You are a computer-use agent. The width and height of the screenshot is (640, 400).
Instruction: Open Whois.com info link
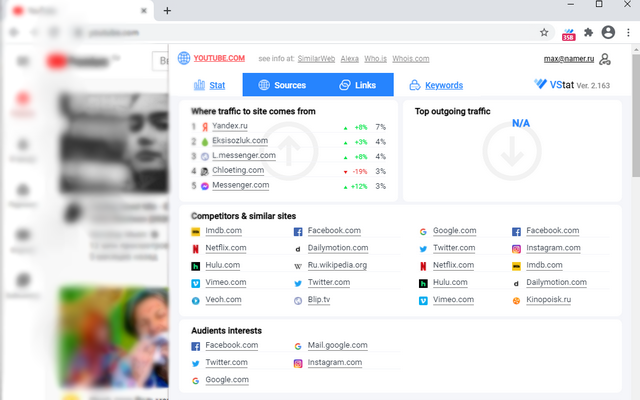[x=411, y=58]
